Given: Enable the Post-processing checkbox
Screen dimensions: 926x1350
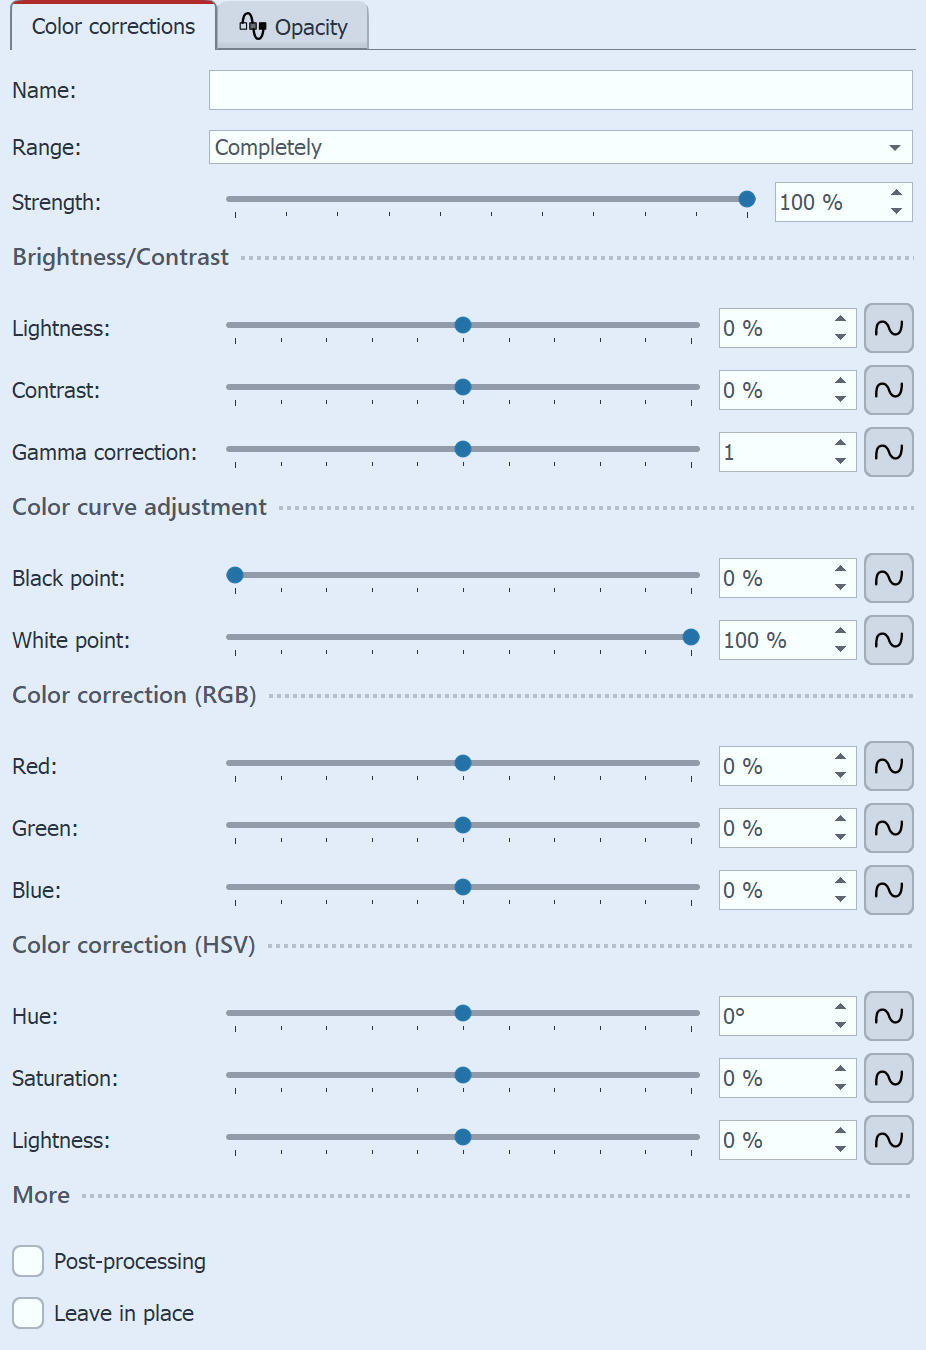Looking at the screenshot, I should click(27, 1261).
